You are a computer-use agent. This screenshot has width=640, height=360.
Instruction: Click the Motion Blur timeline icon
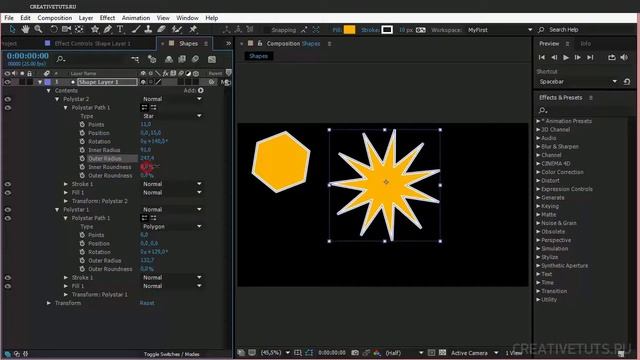[196, 60]
